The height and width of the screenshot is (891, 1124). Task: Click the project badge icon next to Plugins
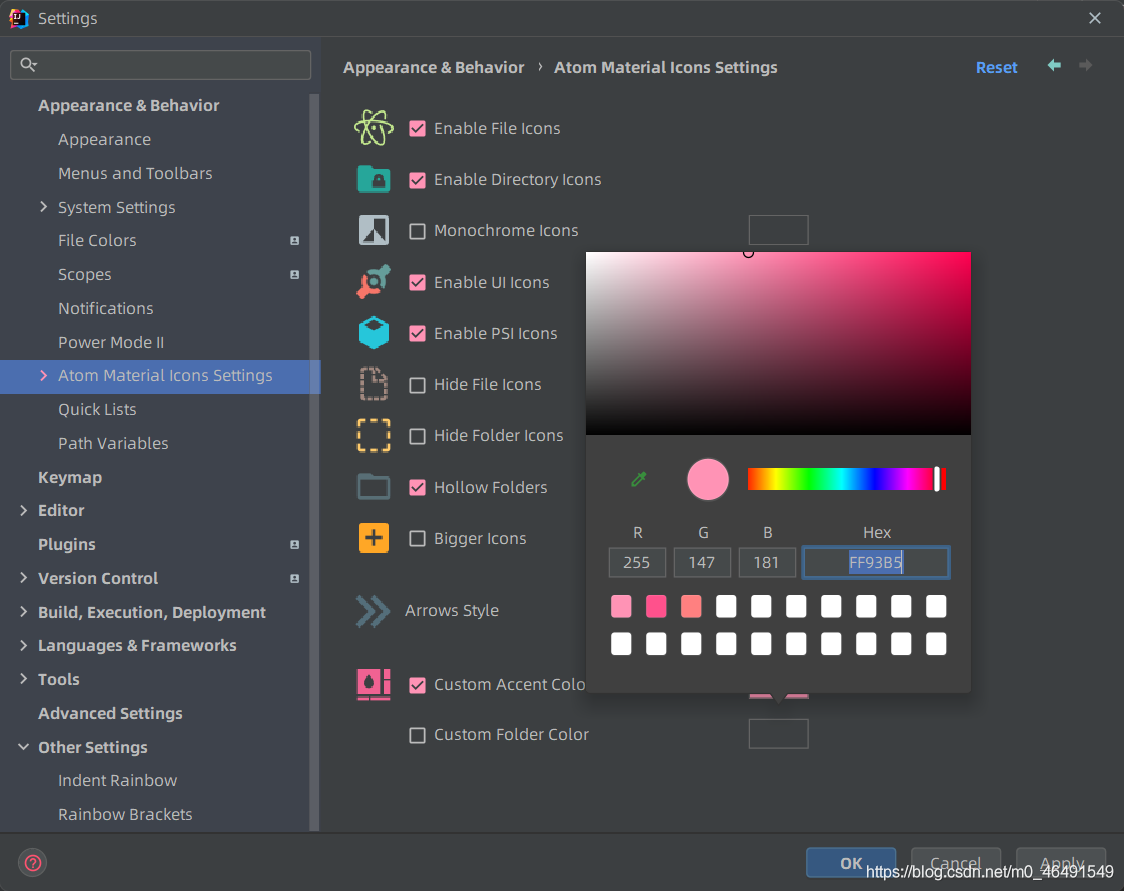pyautogui.click(x=295, y=545)
